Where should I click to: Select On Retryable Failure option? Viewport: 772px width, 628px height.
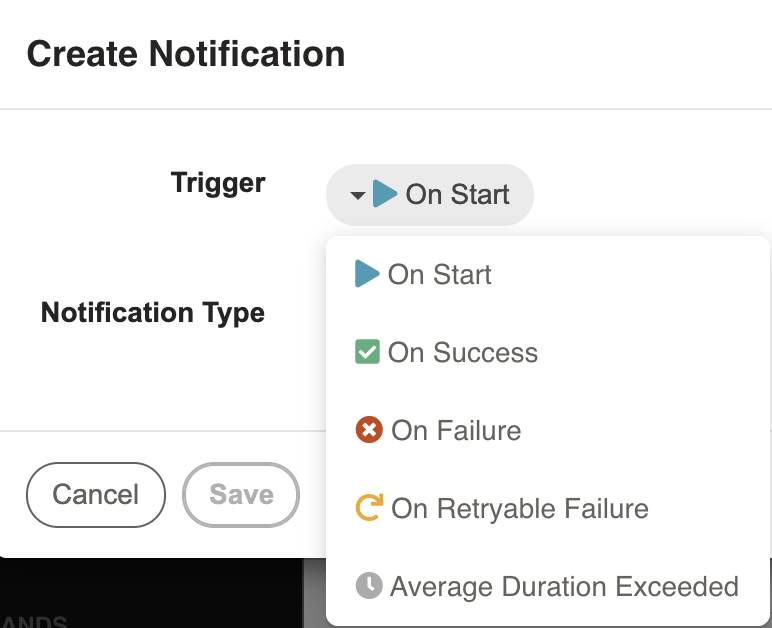tap(547, 508)
